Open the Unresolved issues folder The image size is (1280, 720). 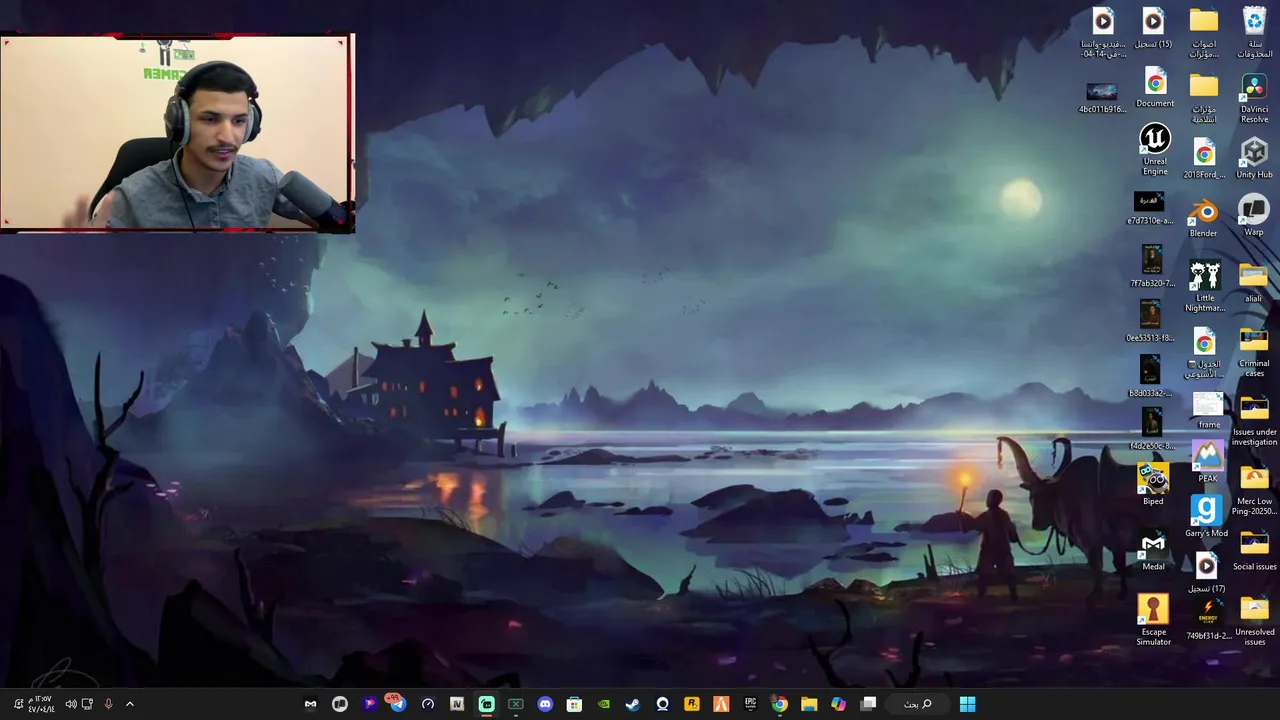point(1254,620)
